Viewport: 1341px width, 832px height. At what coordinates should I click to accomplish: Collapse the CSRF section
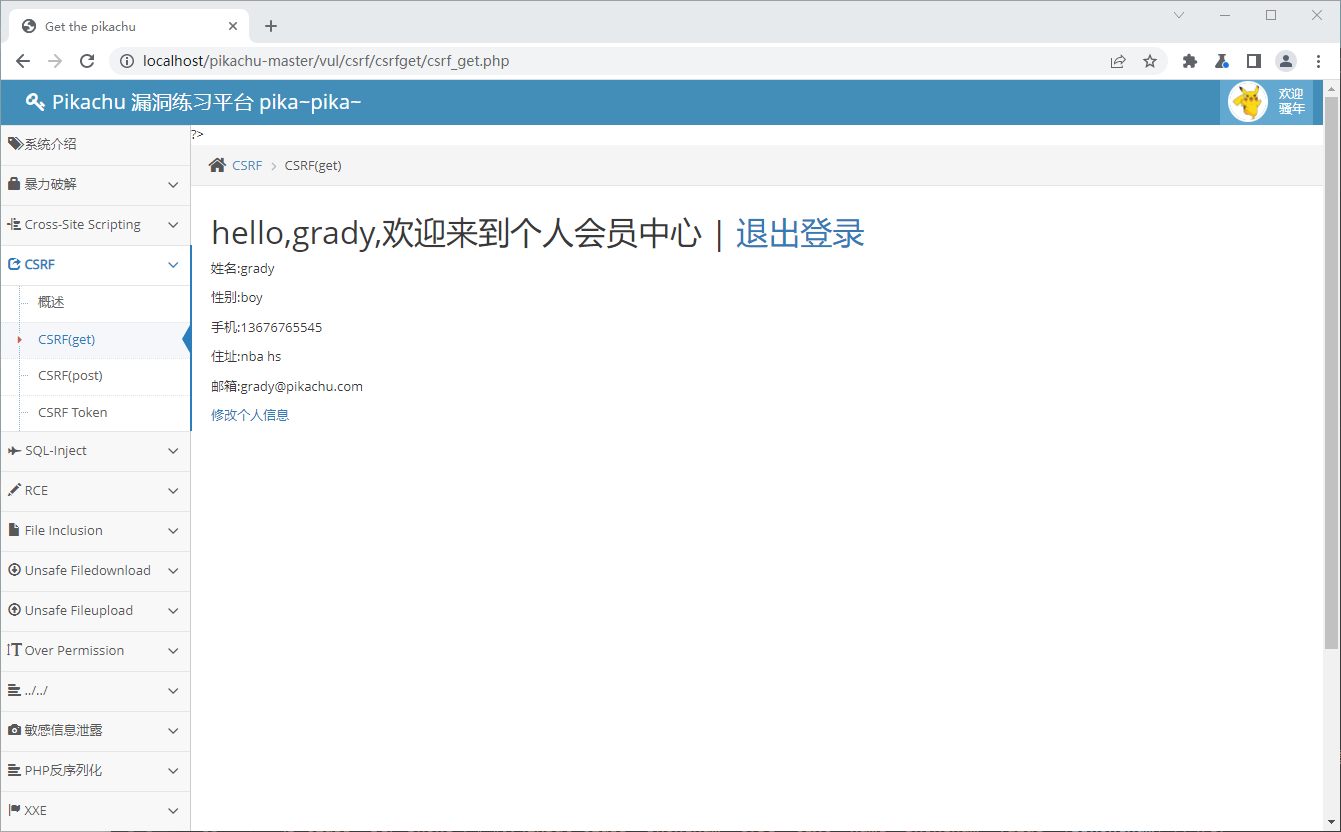(x=95, y=264)
